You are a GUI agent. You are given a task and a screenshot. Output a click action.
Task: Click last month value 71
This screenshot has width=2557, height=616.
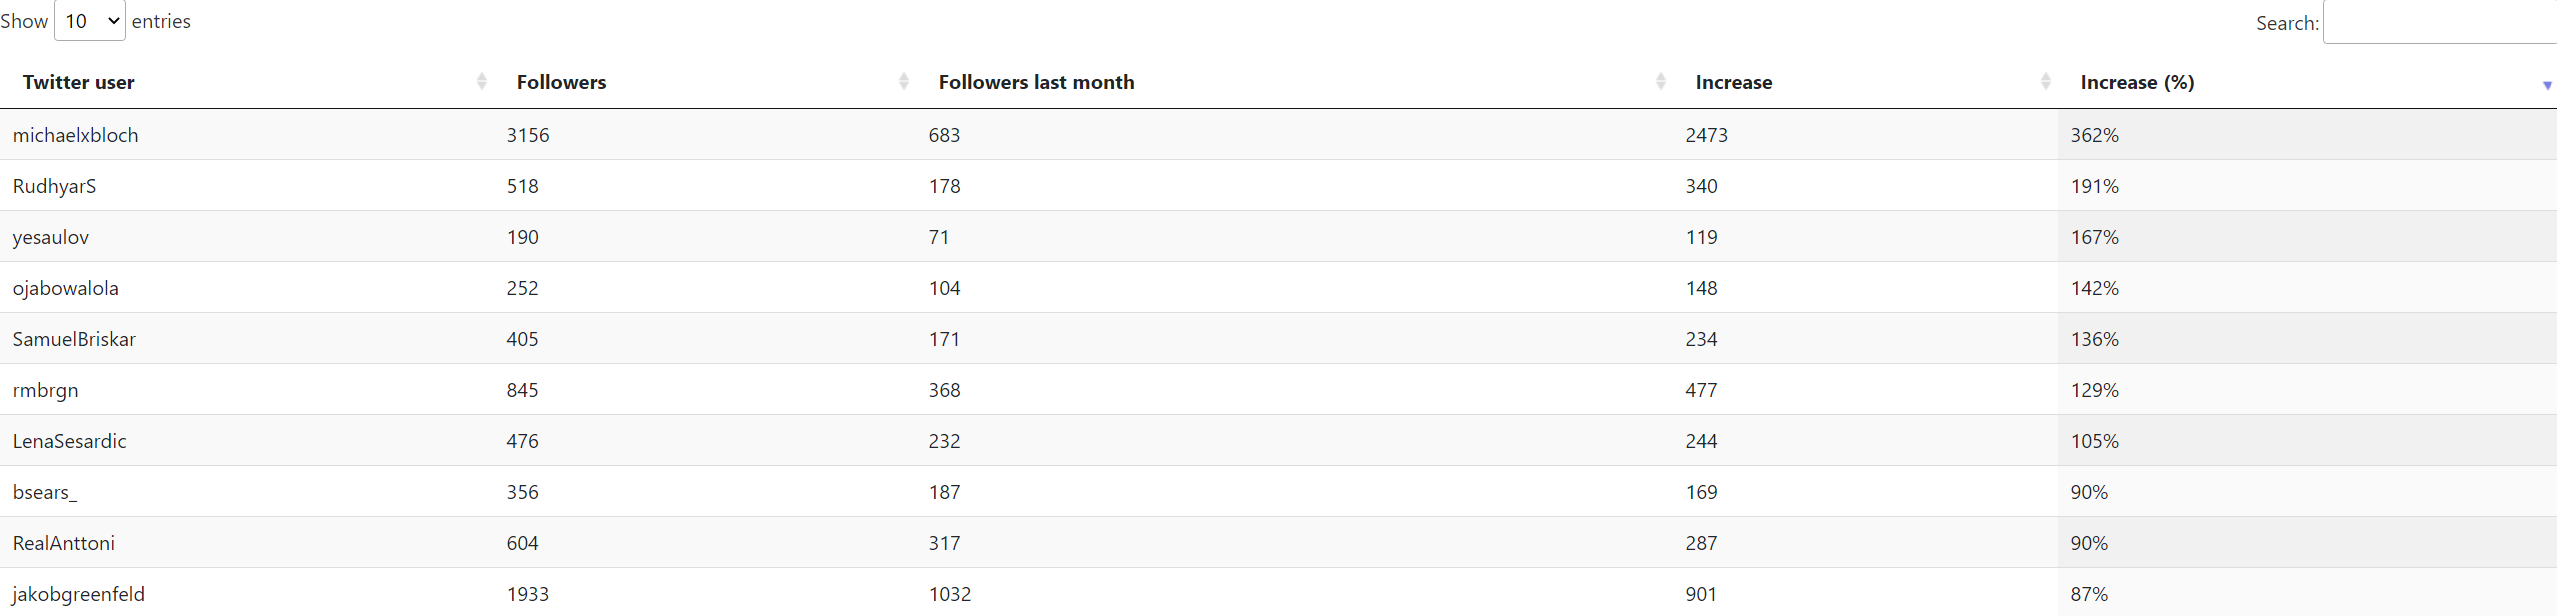tap(939, 237)
